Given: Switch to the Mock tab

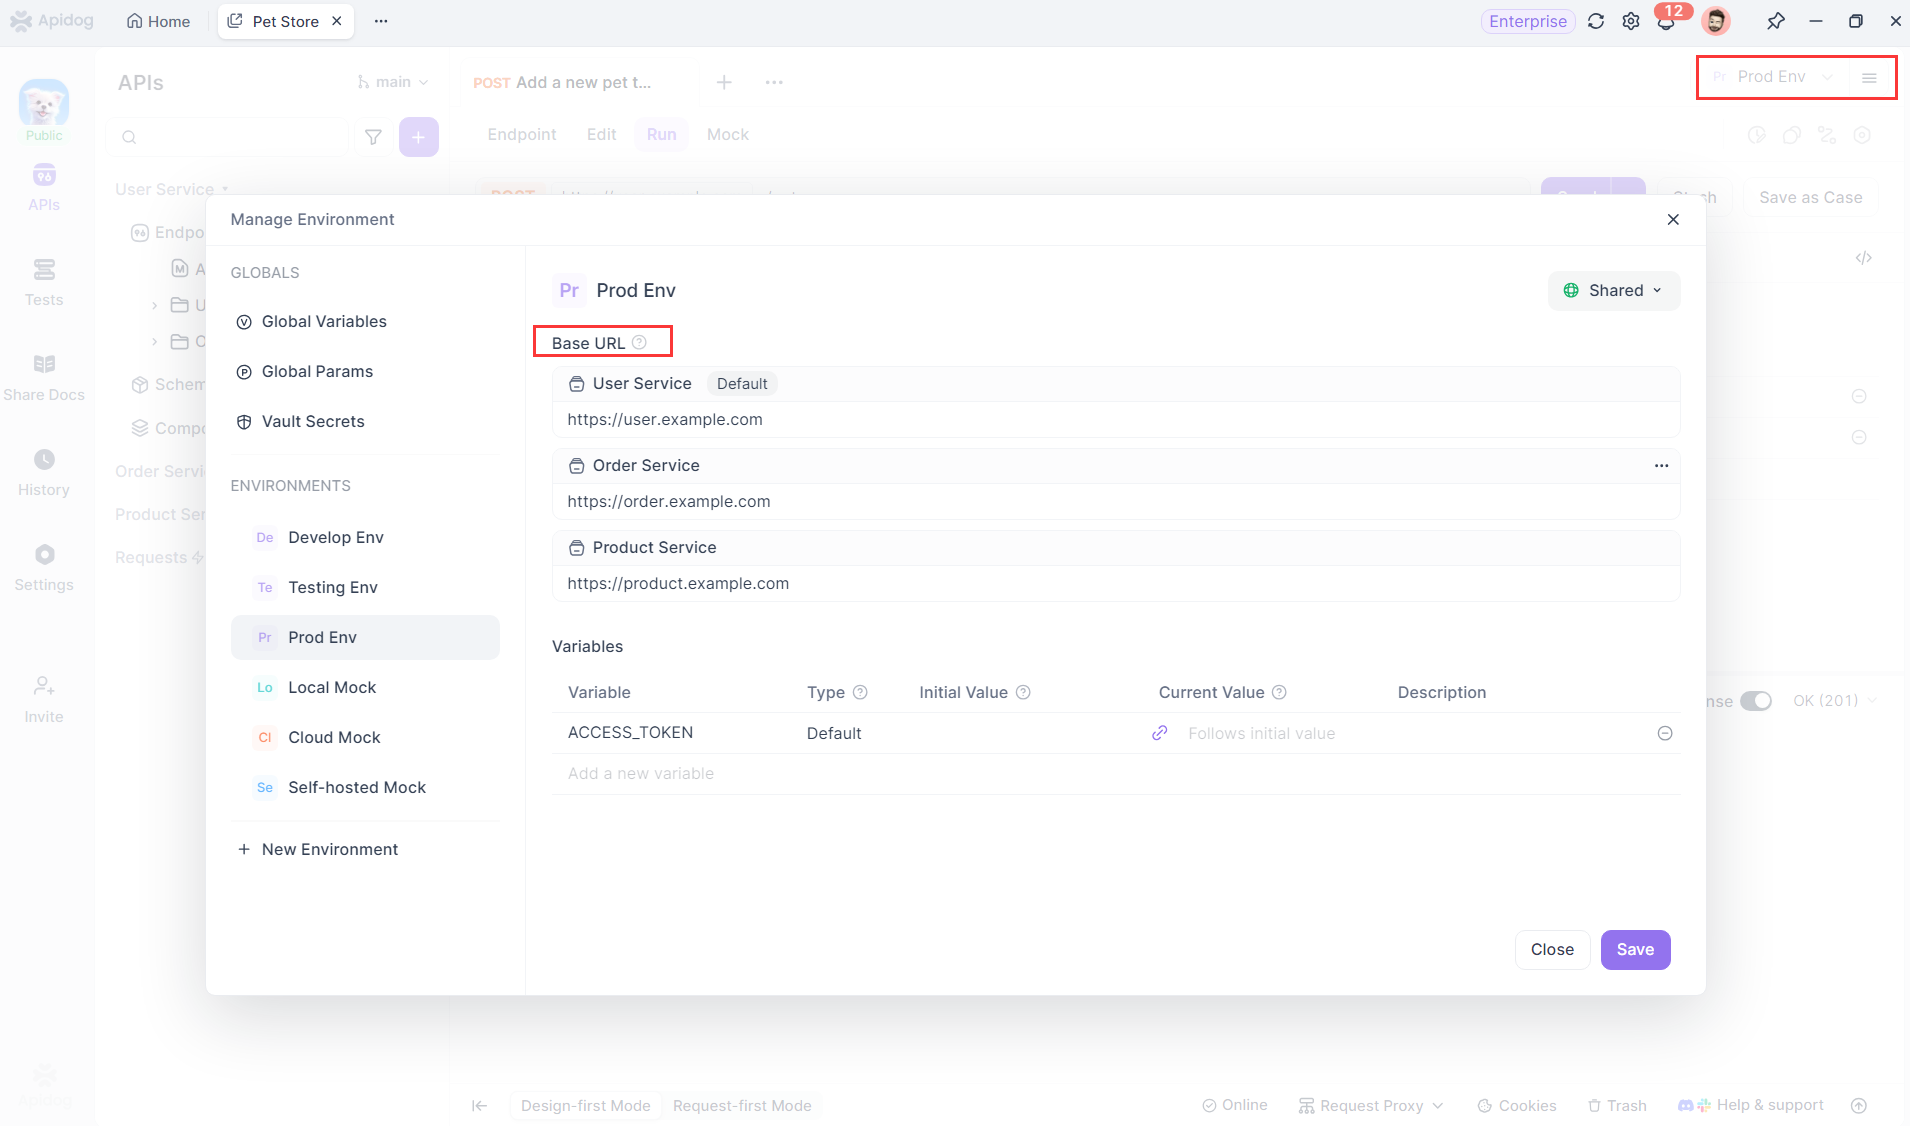Looking at the screenshot, I should pos(728,134).
